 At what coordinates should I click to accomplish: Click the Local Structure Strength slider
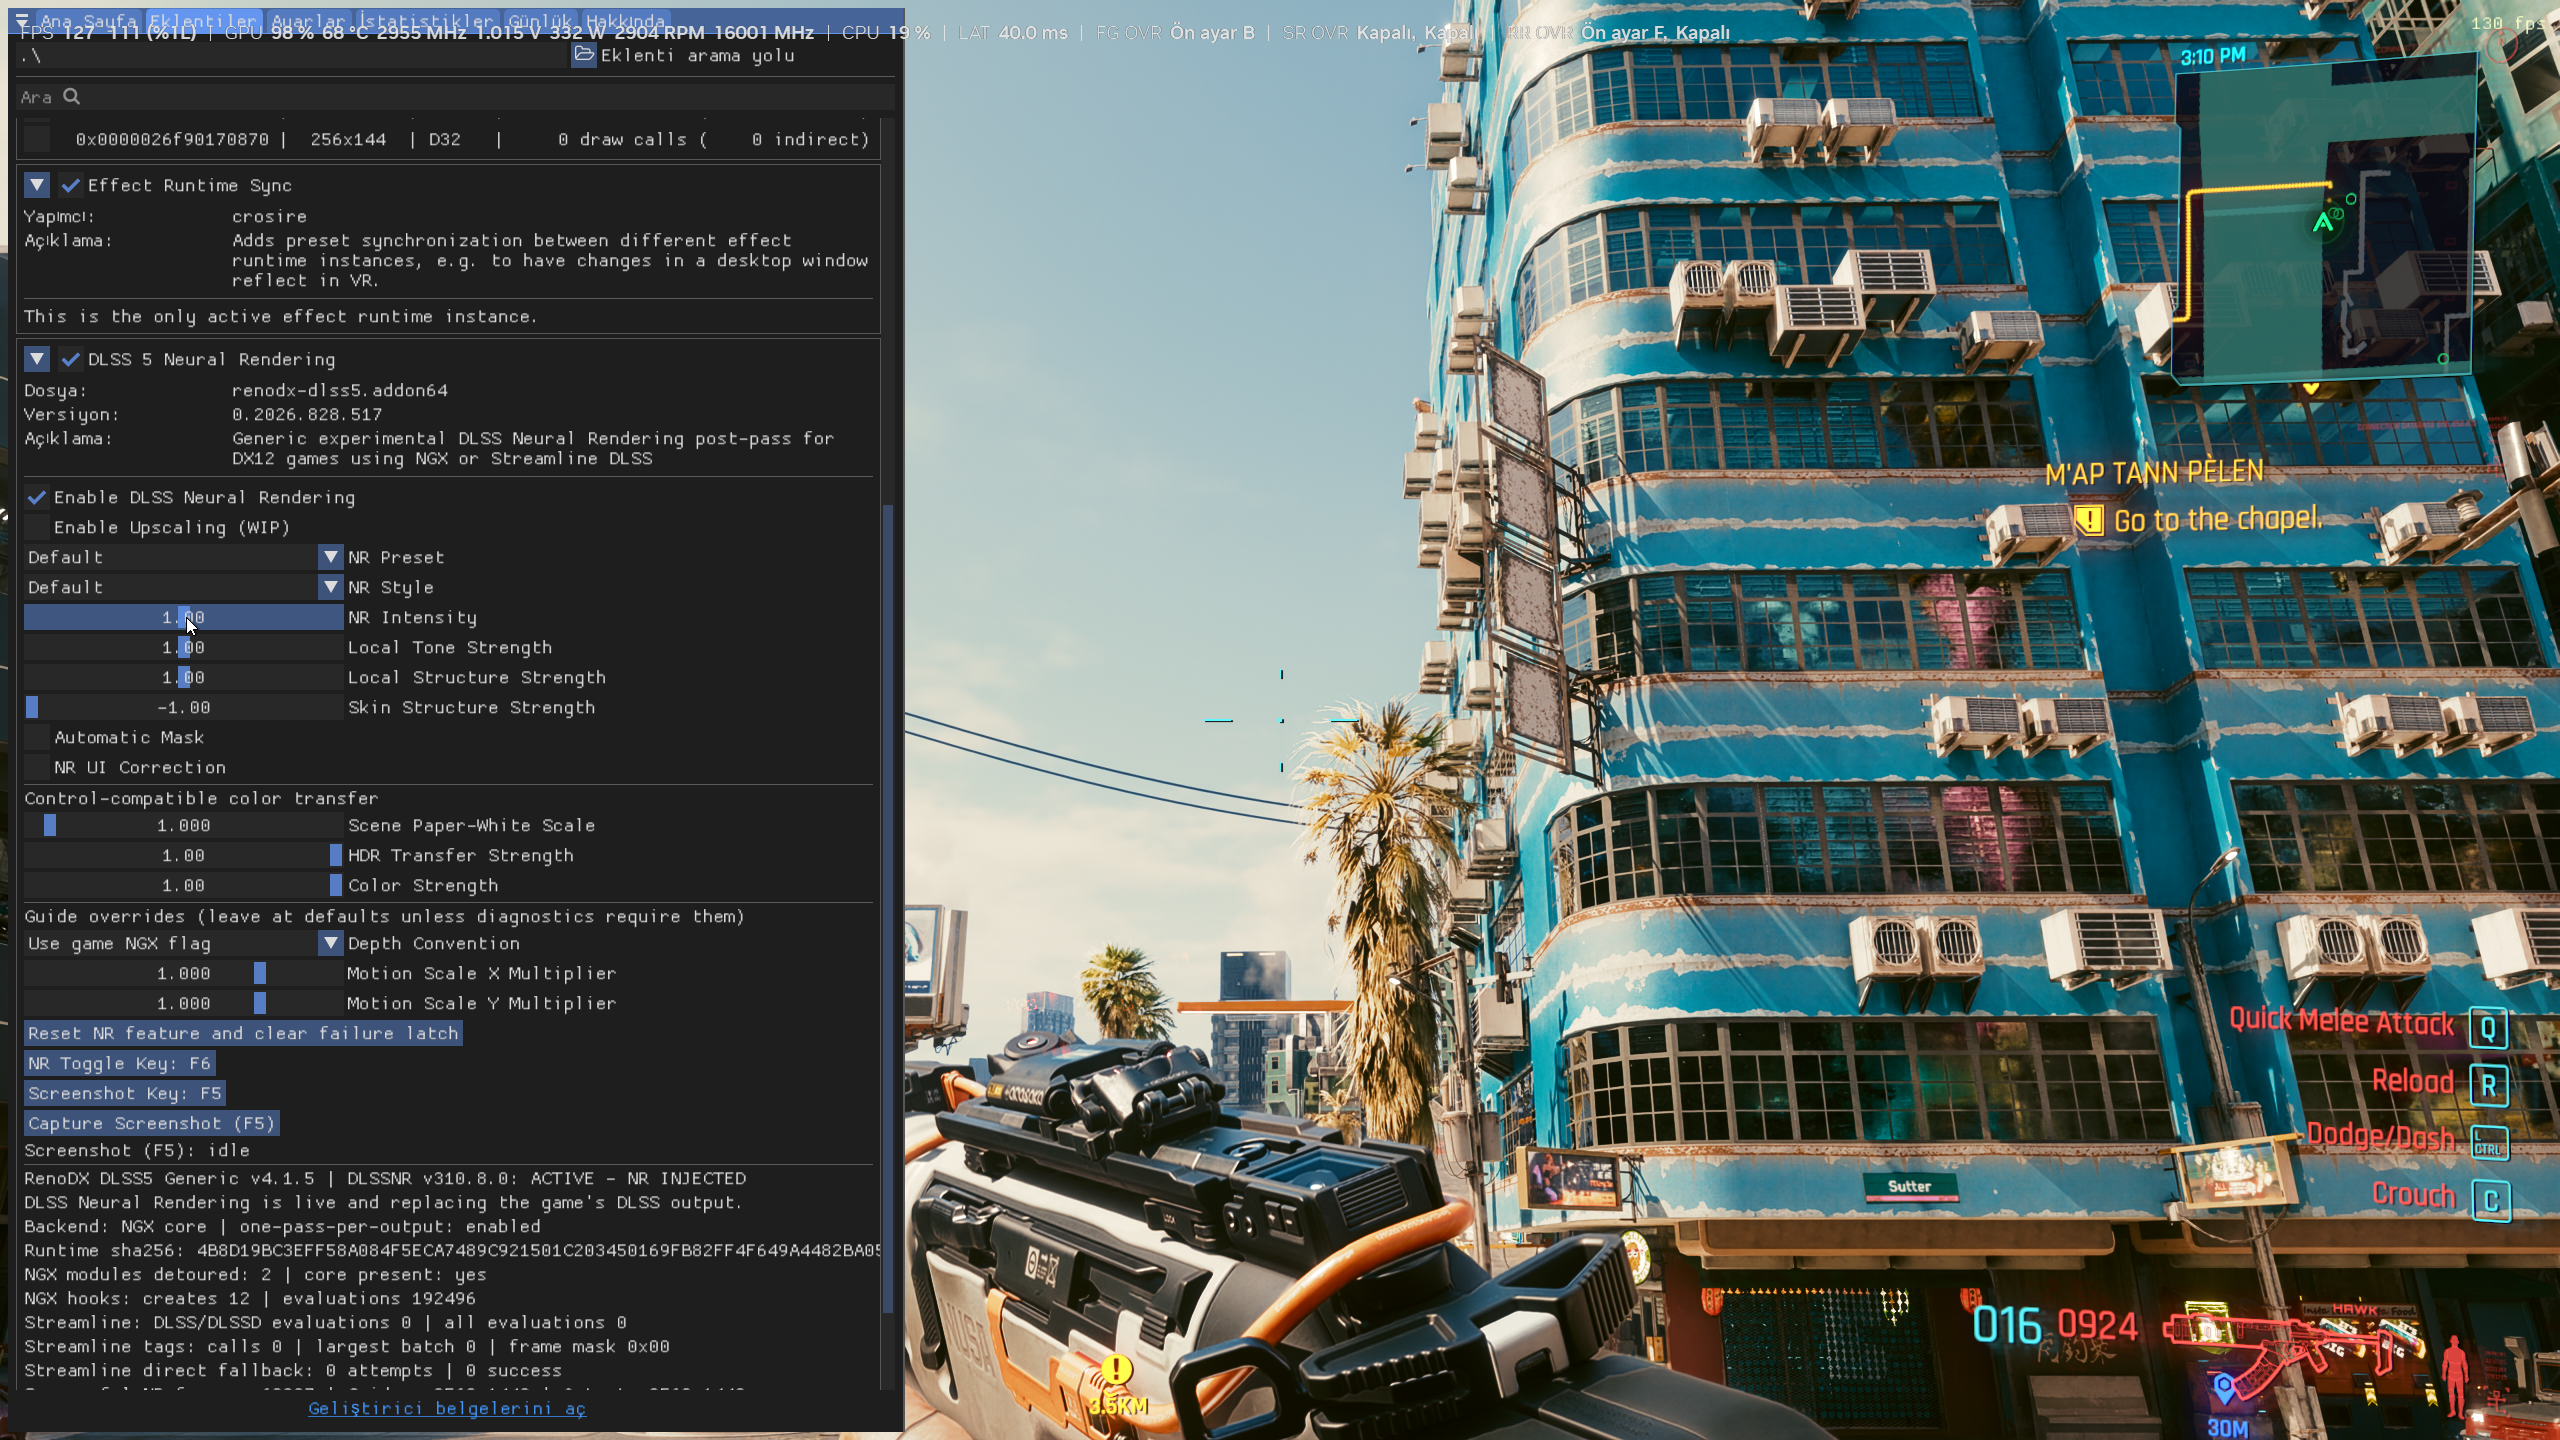click(x=184, y=677)
